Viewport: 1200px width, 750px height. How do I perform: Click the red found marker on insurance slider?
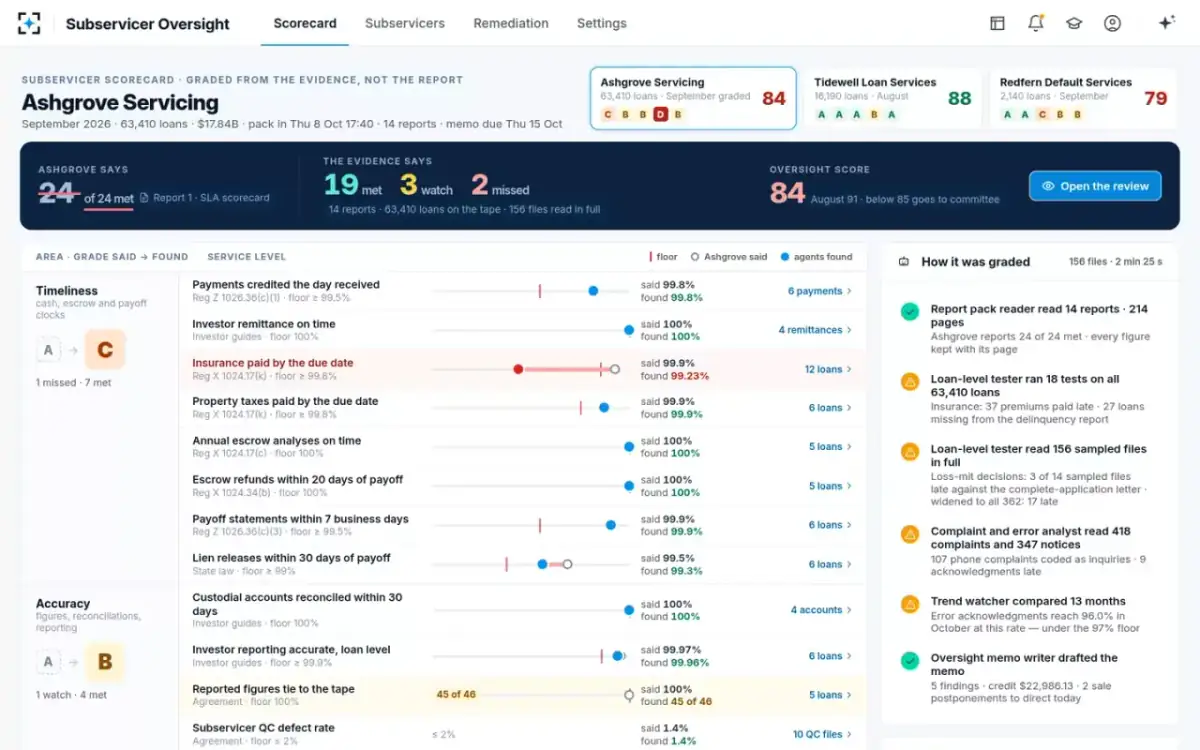point(518,369)
